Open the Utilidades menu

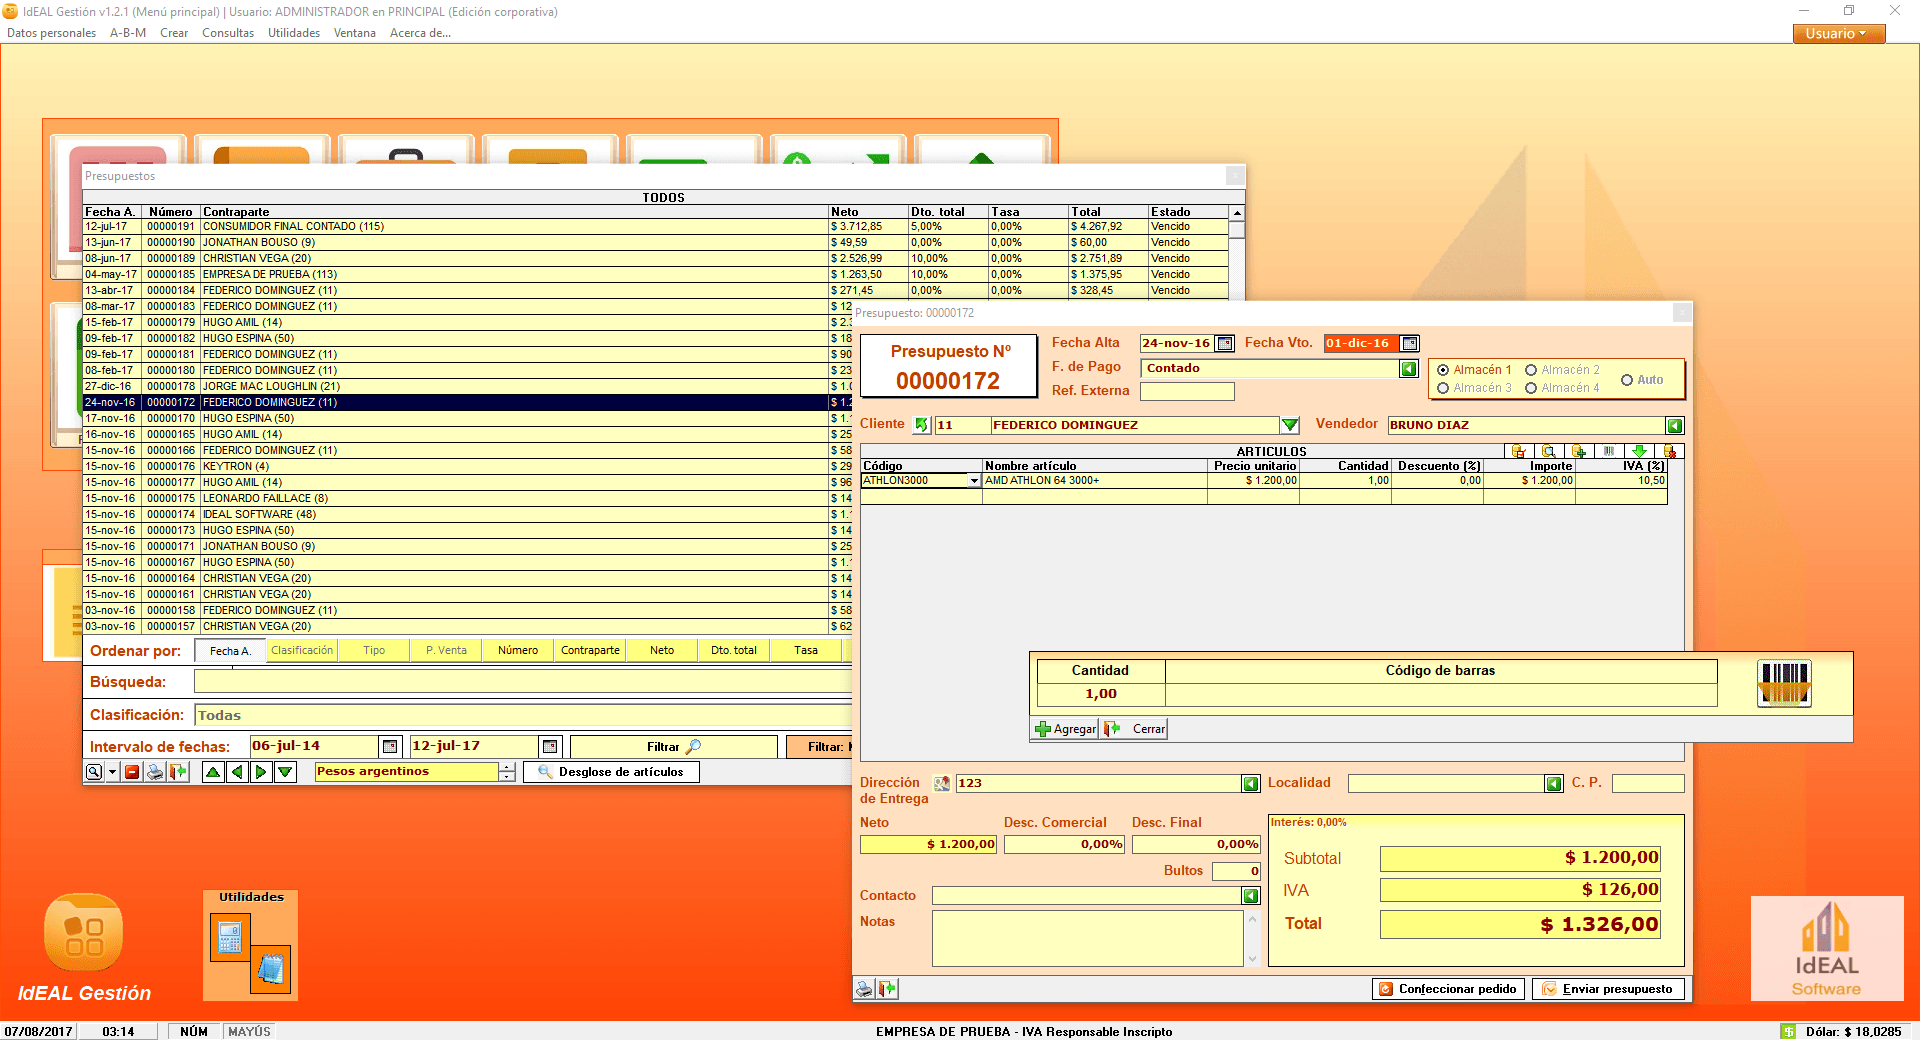[x=294, y=33]
